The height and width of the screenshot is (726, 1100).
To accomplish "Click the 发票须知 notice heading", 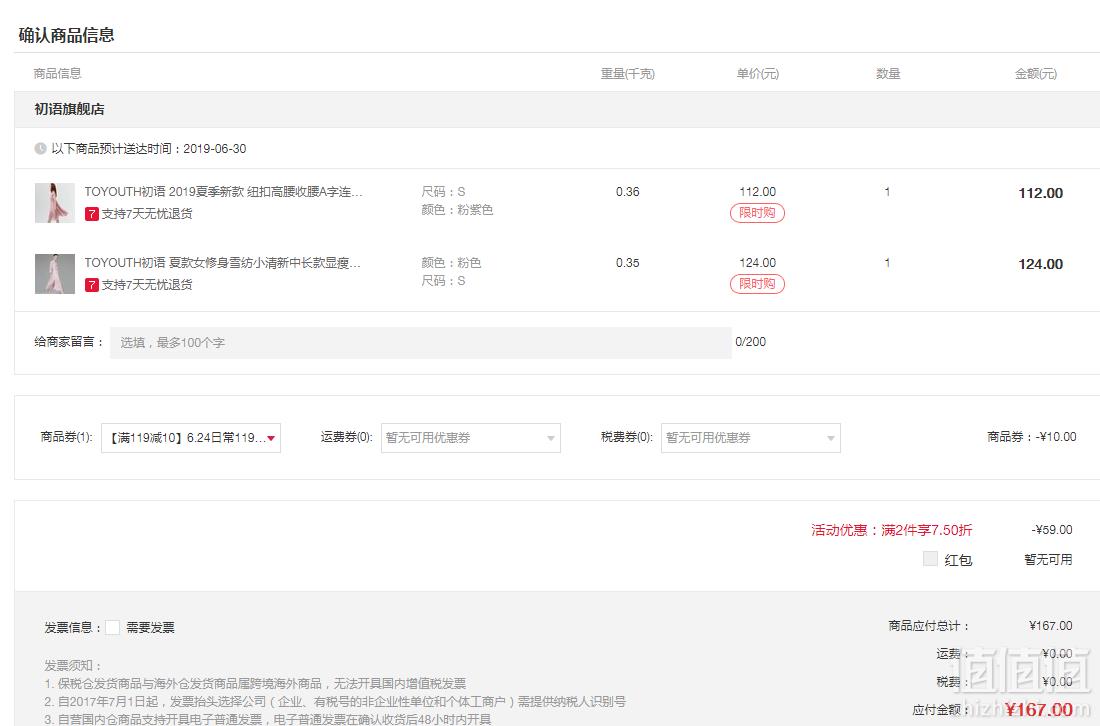I will pyautogui.click(x=73, y=666).
